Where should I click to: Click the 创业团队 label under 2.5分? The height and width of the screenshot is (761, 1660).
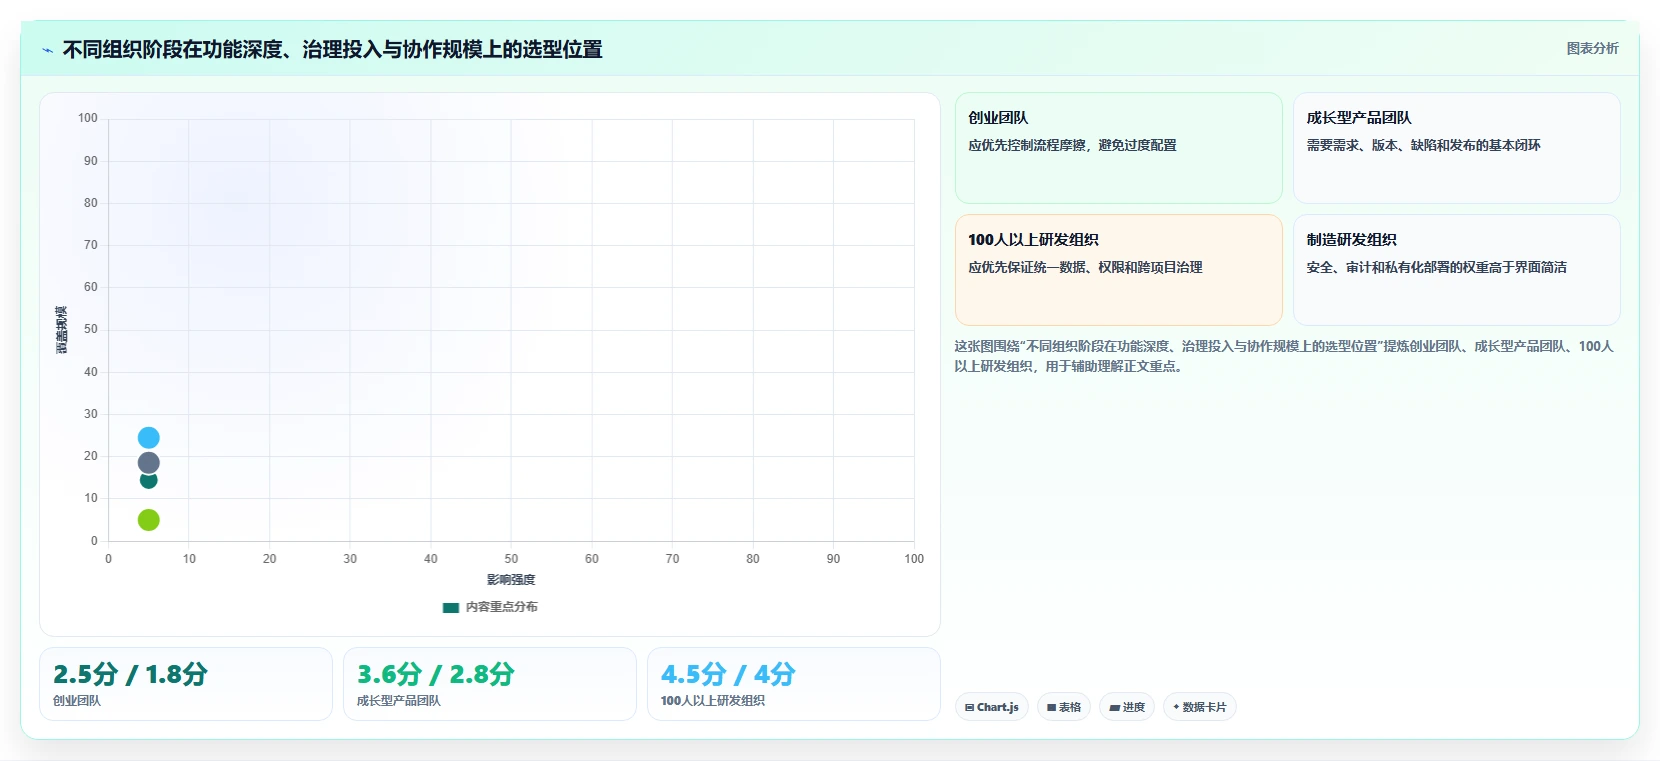click(x=77, y=701)
